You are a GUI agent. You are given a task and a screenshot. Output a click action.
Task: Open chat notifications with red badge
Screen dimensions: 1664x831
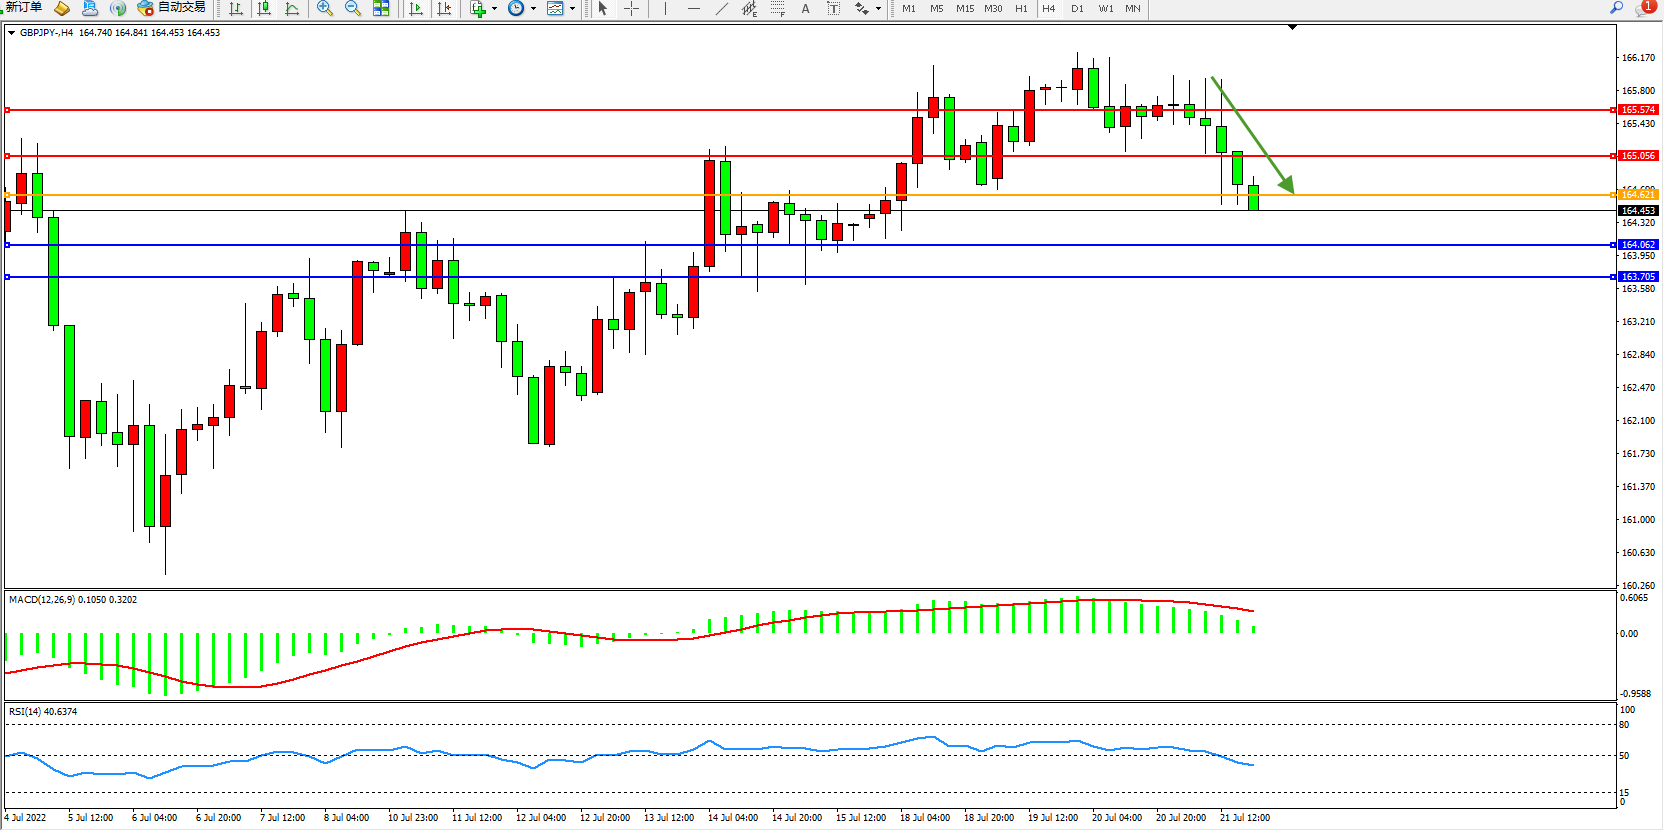(x=1644, y=8)
